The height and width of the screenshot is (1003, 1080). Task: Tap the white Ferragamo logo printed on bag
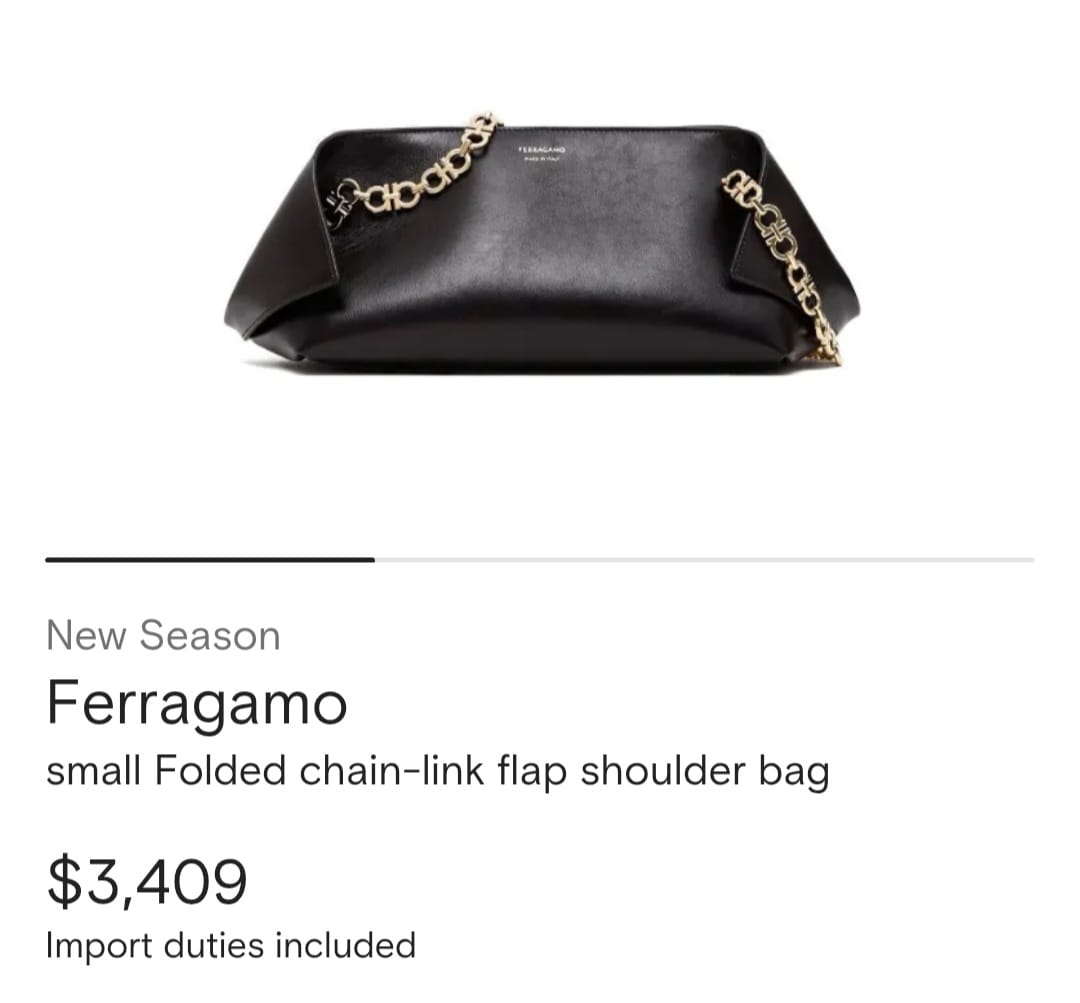tap(541, 154)
